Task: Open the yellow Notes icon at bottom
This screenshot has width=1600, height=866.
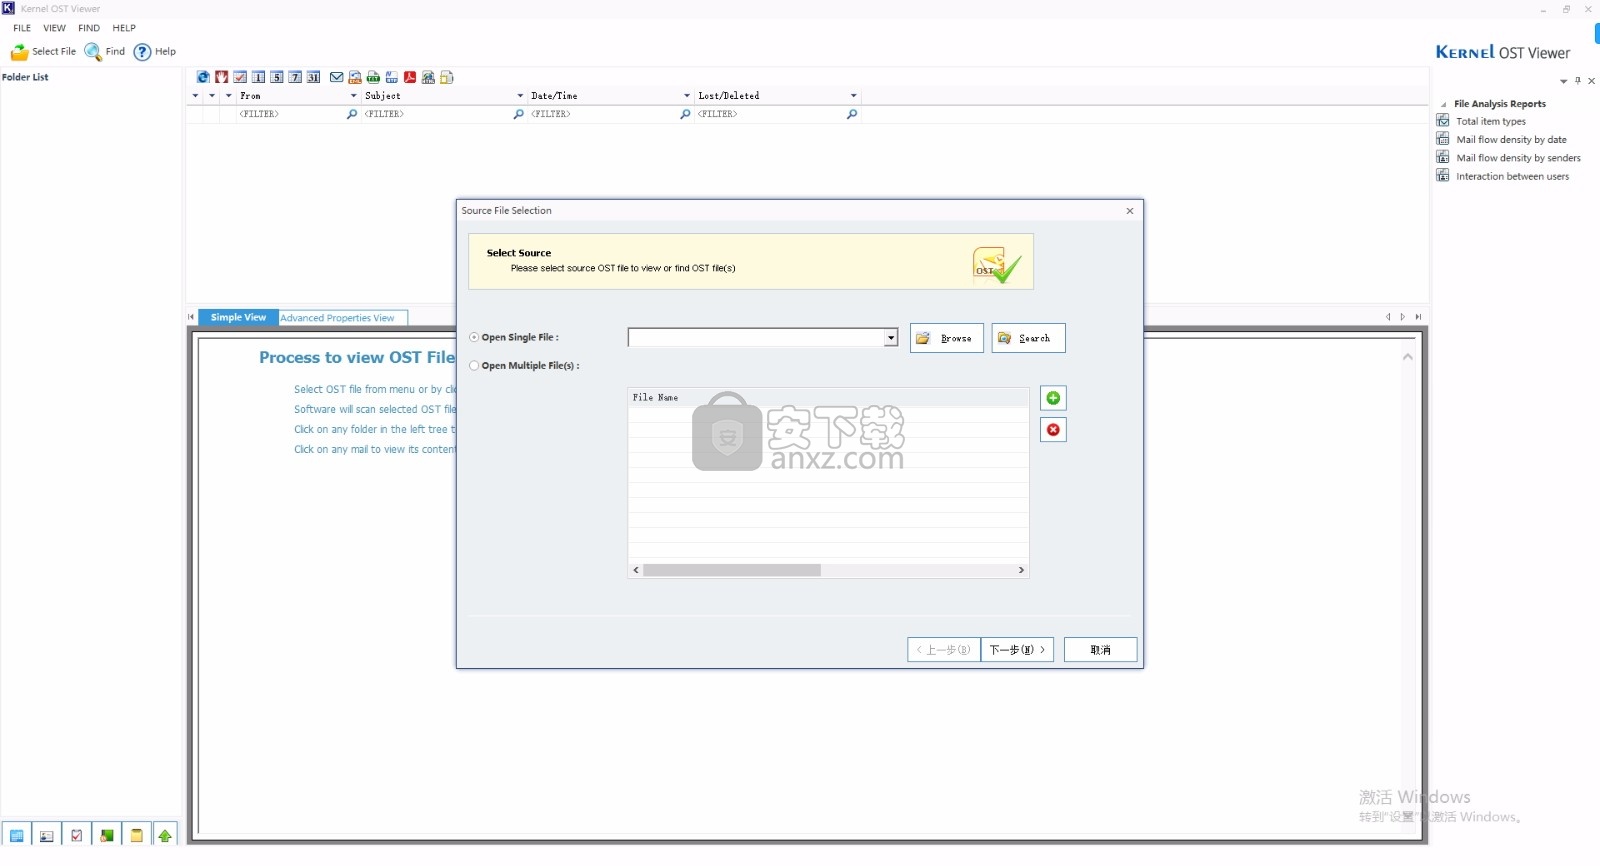Action: coord(136,835)
